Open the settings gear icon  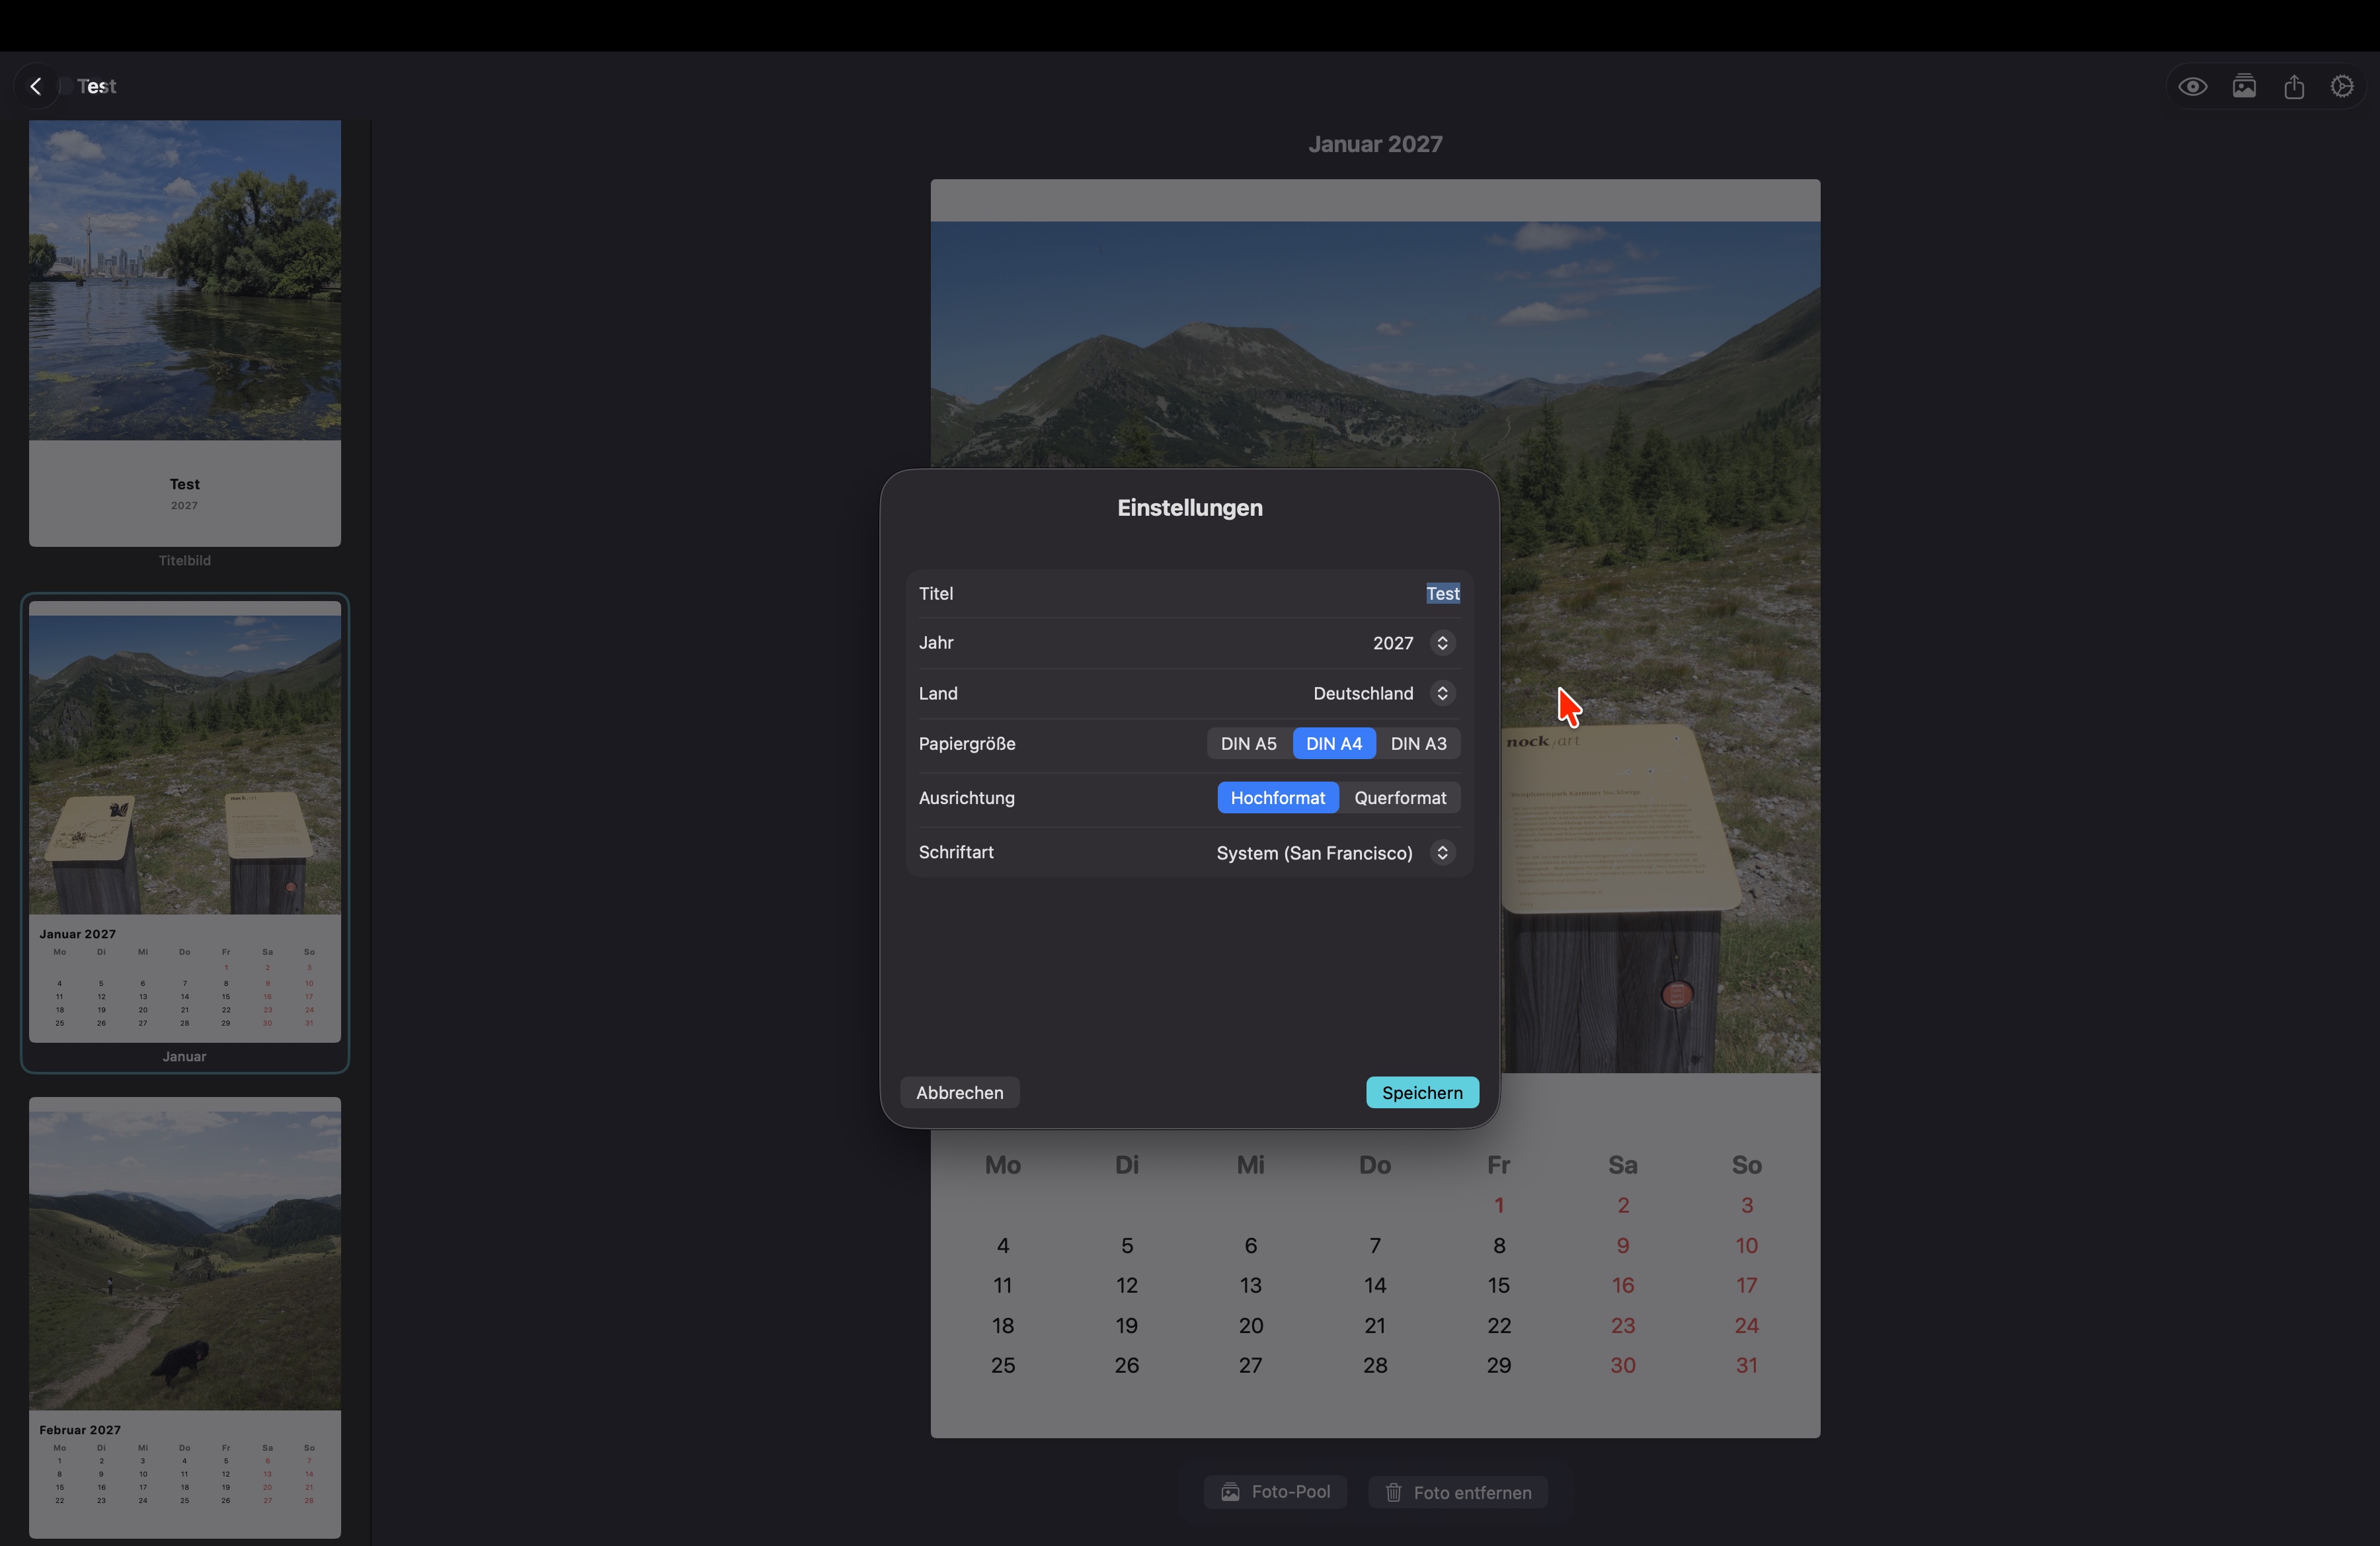point(2342,86)
